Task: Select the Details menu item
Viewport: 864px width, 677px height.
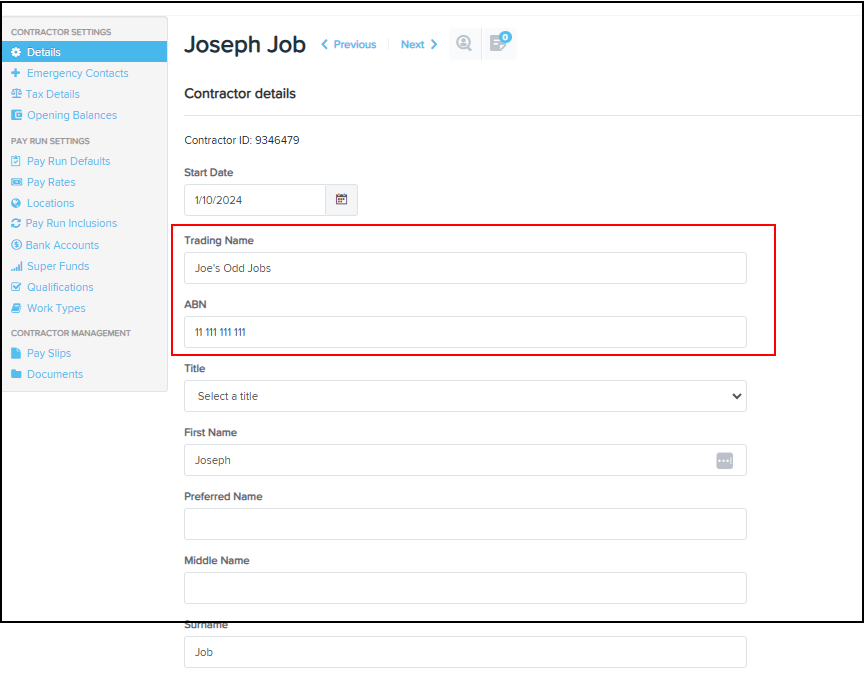Action: click(x=43, y=52)
